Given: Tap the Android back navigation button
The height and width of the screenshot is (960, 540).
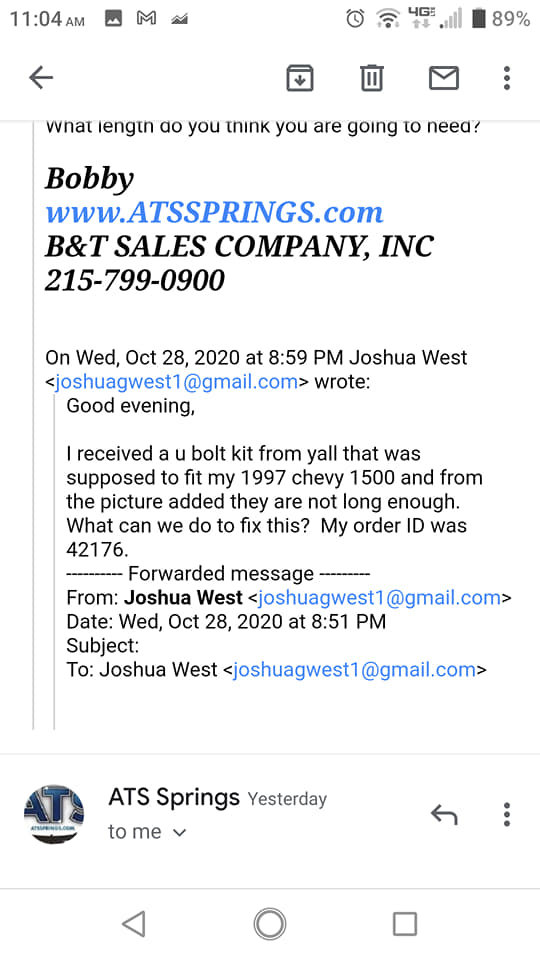Looking at the screenshot, I should click(x=134, y=923).
